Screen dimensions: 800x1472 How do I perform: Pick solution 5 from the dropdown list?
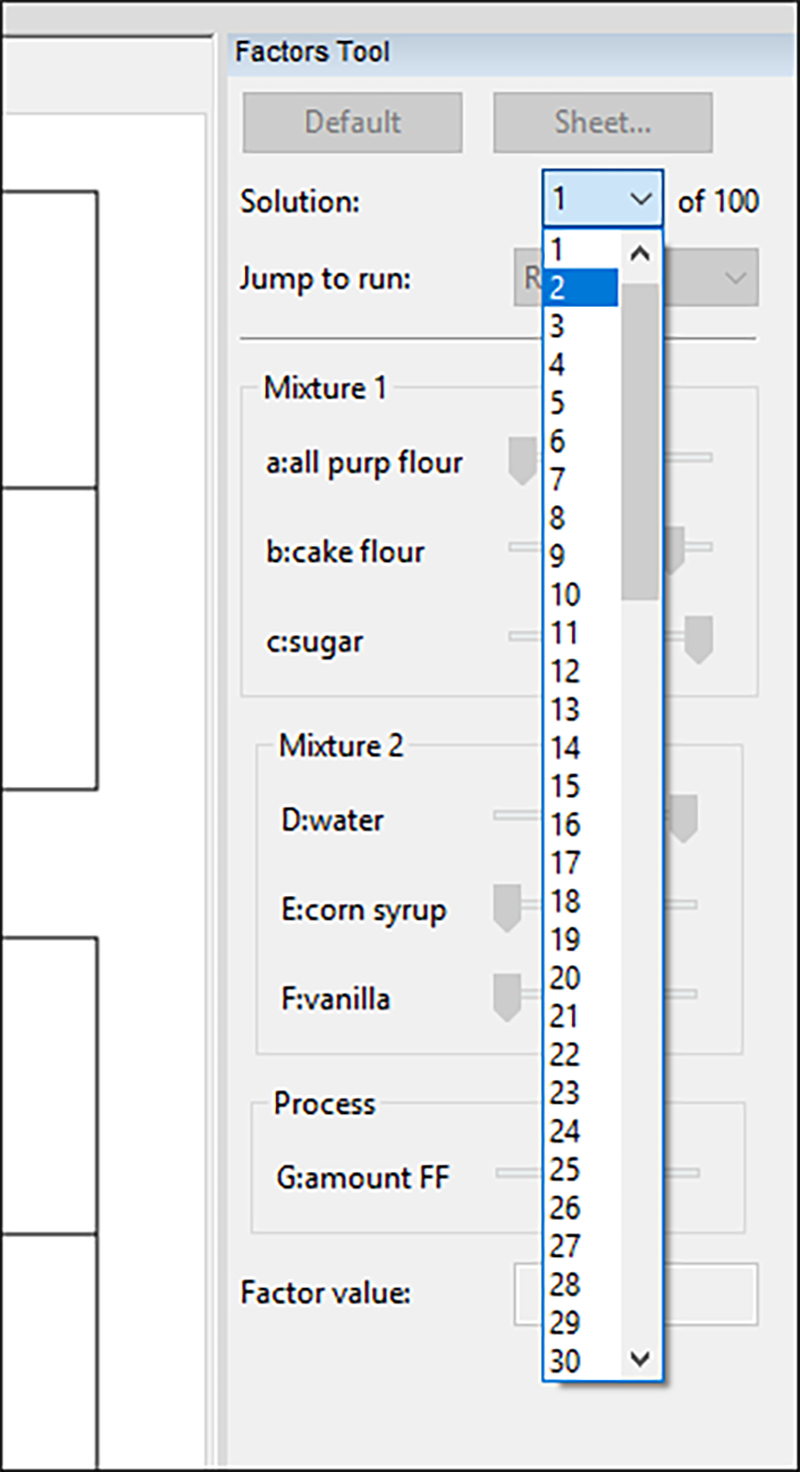coord(580,403)
